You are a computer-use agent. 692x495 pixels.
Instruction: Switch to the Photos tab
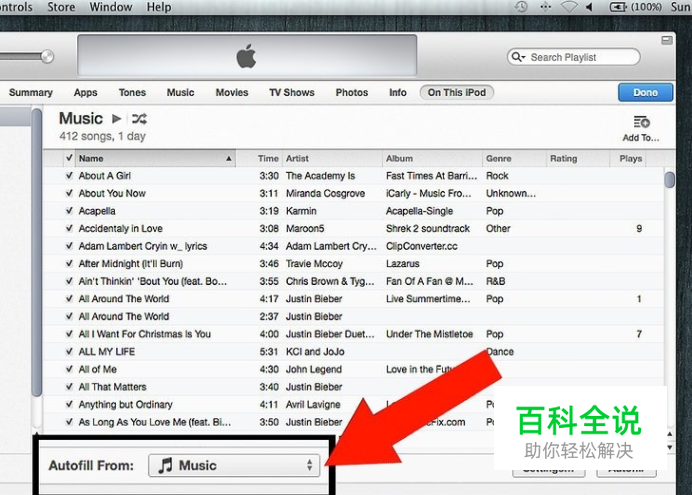[x=352, y=93]
